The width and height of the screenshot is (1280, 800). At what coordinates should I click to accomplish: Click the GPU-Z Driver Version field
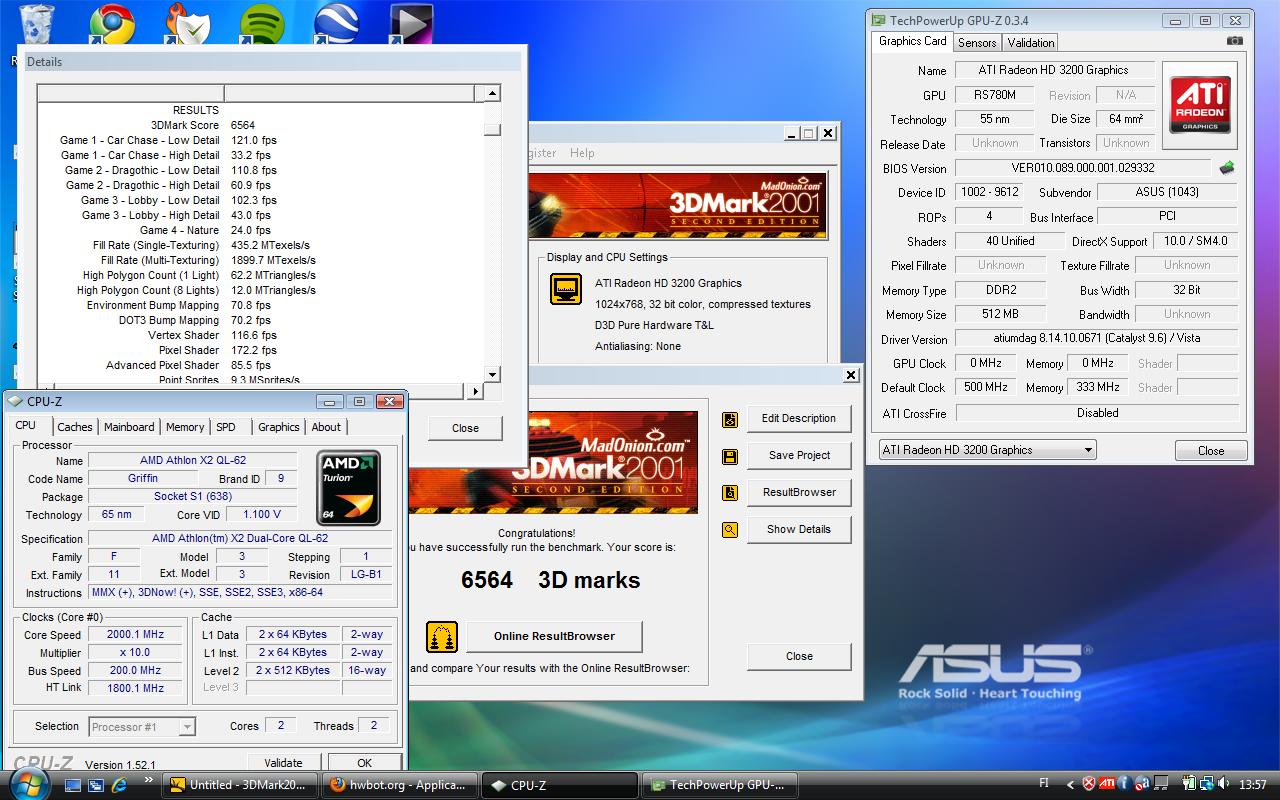point(1096,339)
